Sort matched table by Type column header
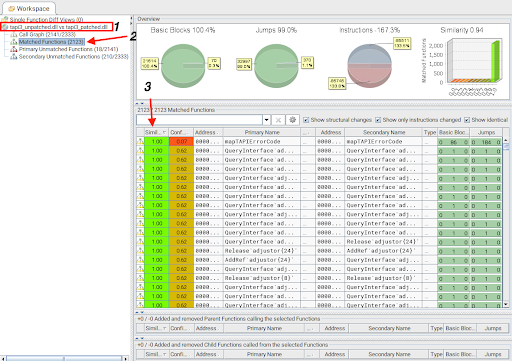This screenshot has width=512, height=361. point(430,132)
